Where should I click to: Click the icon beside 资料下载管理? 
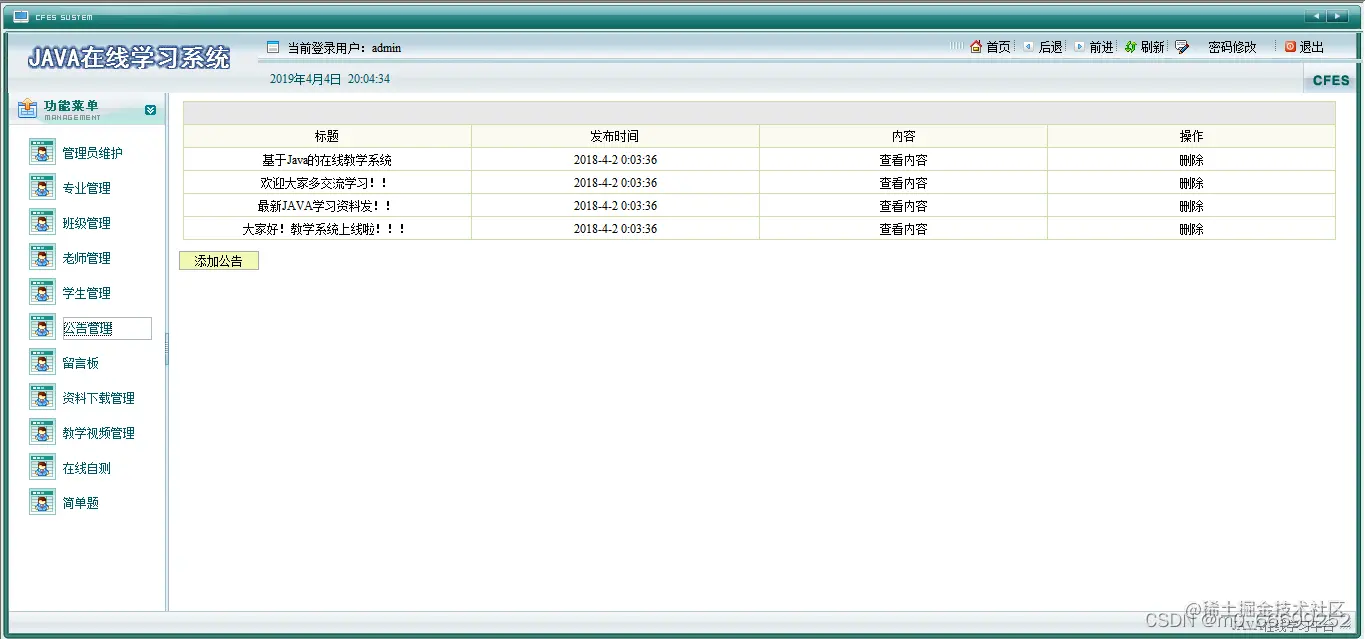[x=42, y=397]
